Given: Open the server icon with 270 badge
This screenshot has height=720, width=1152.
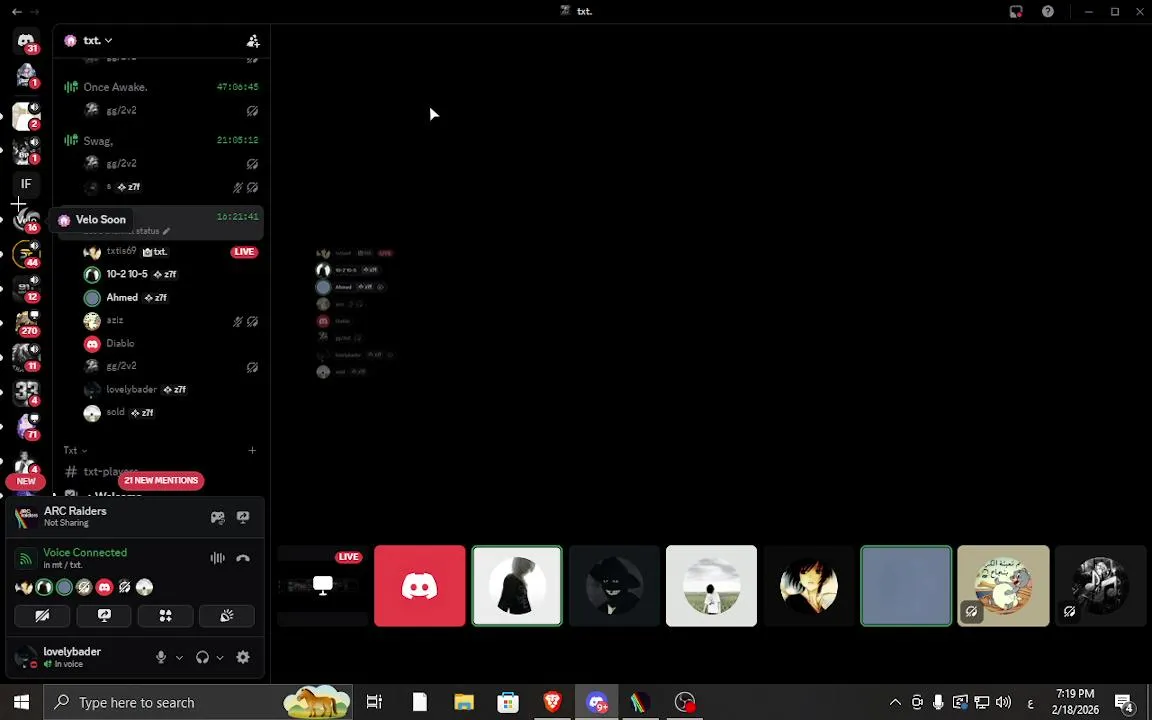Looking at the screenshot, I should pyautogui.click(x=26, y=323).
